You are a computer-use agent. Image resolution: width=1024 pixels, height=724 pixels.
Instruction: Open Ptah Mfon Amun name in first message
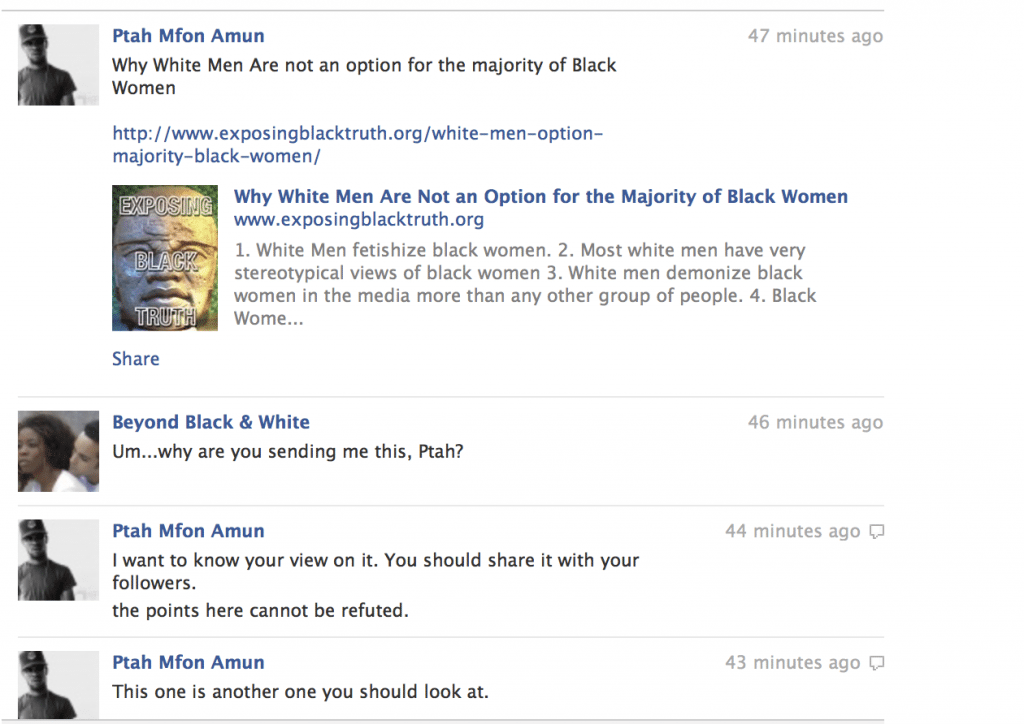pyautogui.click(x=188, y=36)
